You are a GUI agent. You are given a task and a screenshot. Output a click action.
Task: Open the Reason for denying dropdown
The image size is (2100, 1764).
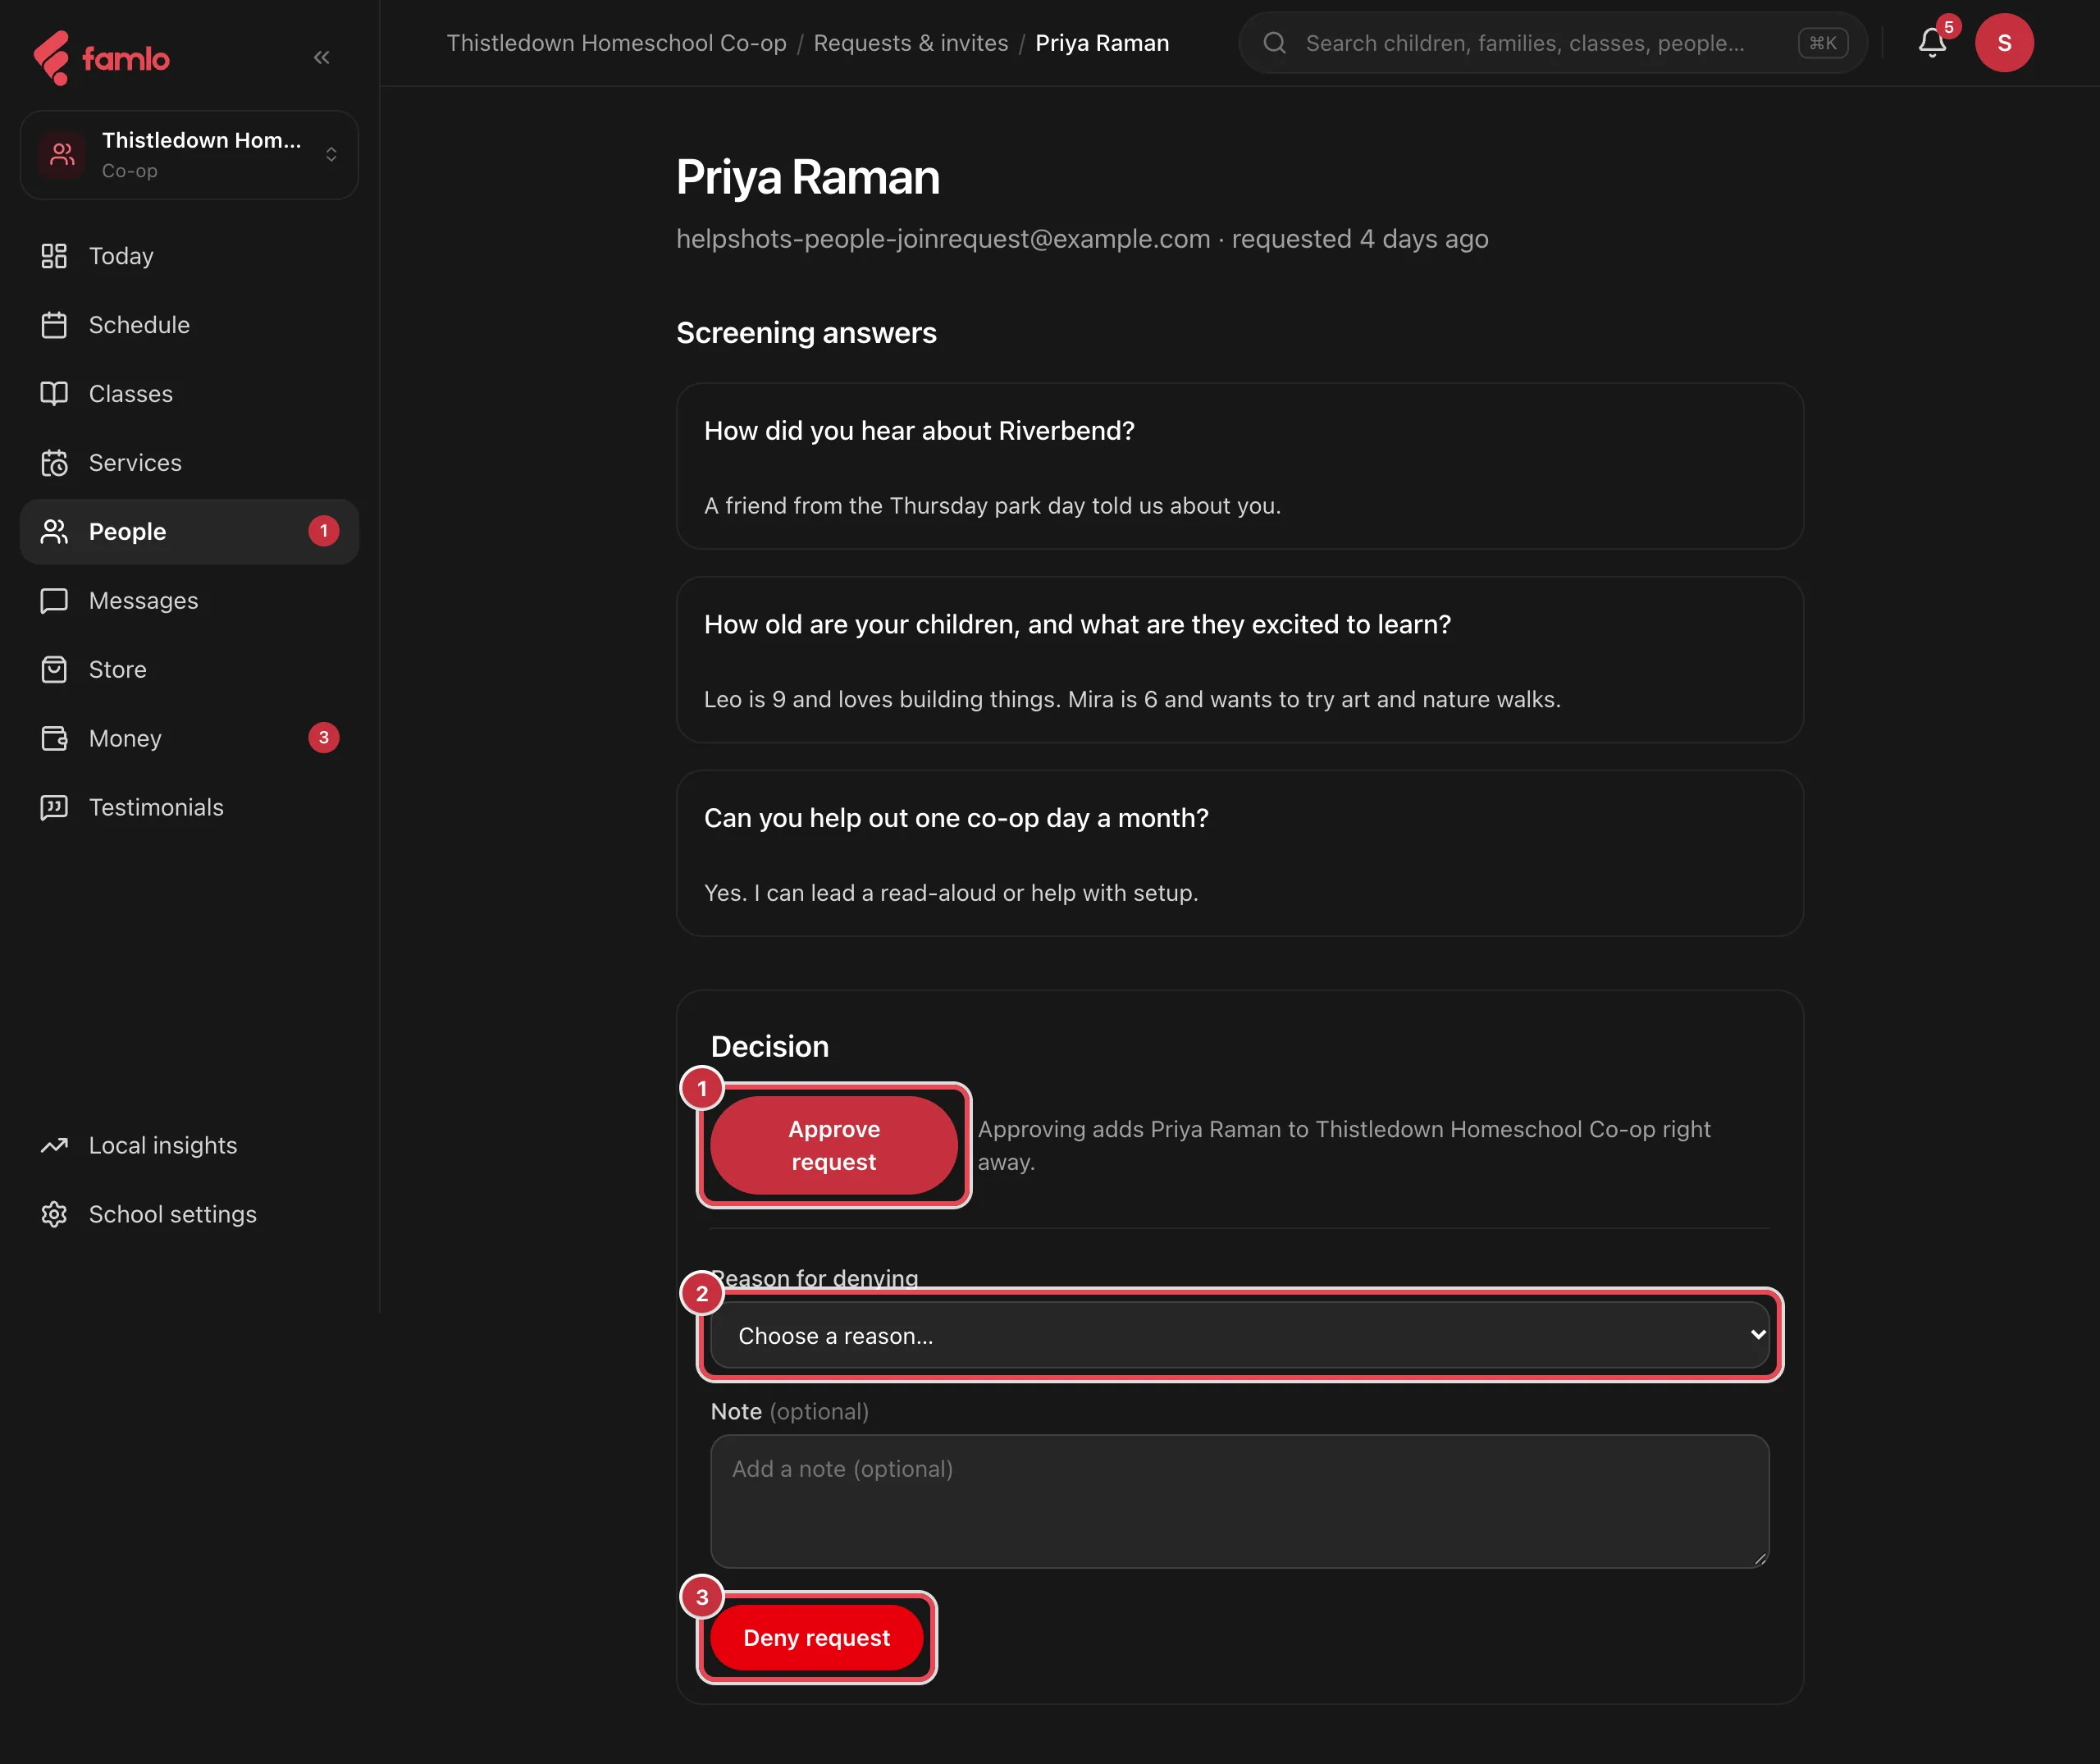tap(1240, 1335)
